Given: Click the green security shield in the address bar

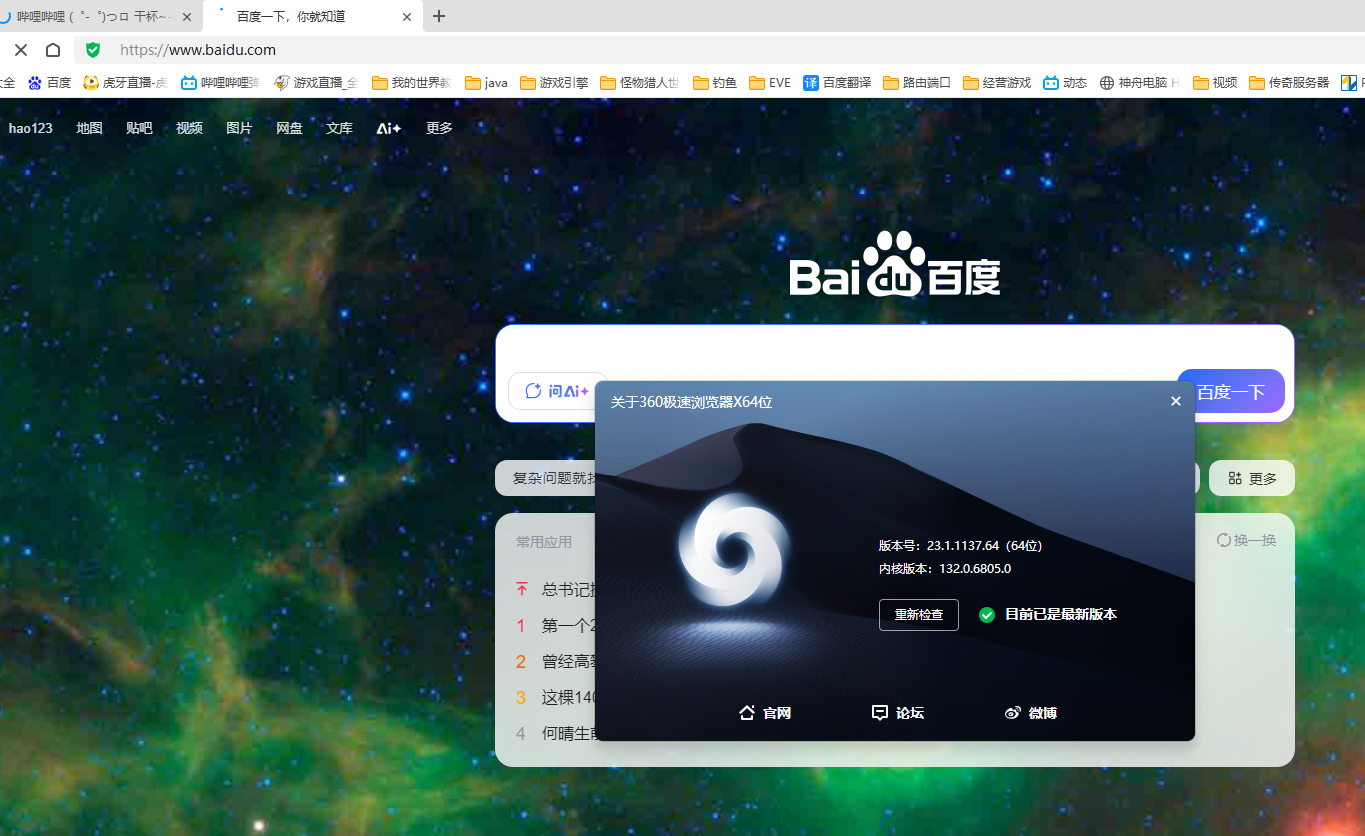Looking at the screenshot, I should (92, 49).
